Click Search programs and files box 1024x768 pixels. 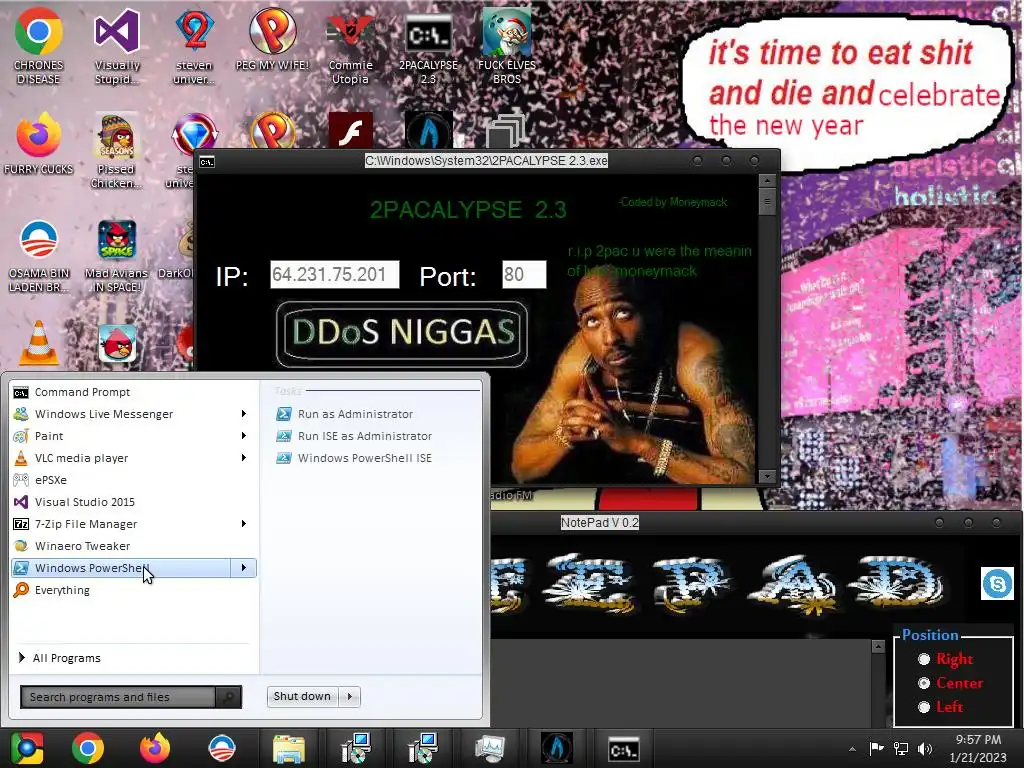click(118, 697)
